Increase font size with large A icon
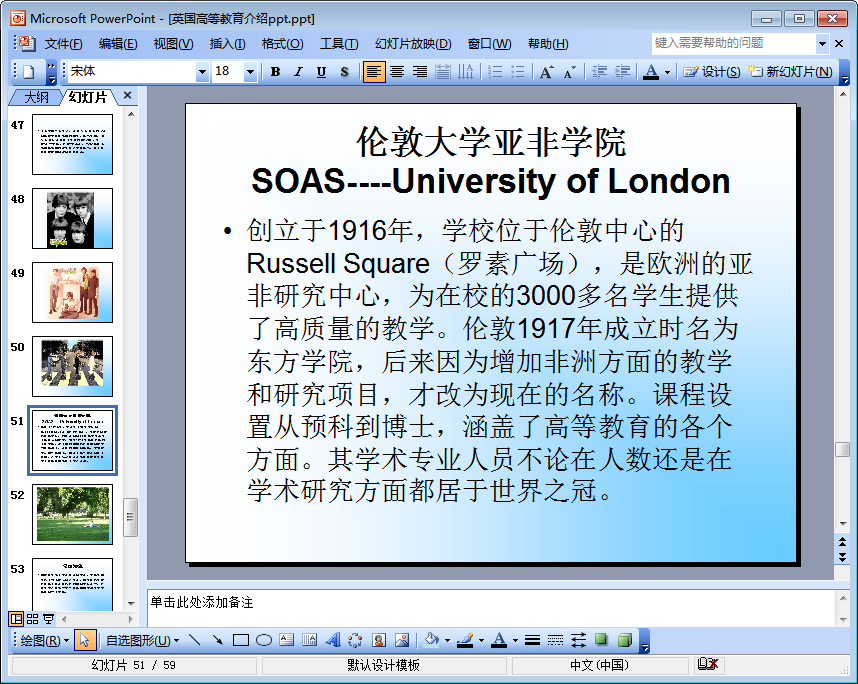The width and height of the screenshot is (858, 684). 546,72
